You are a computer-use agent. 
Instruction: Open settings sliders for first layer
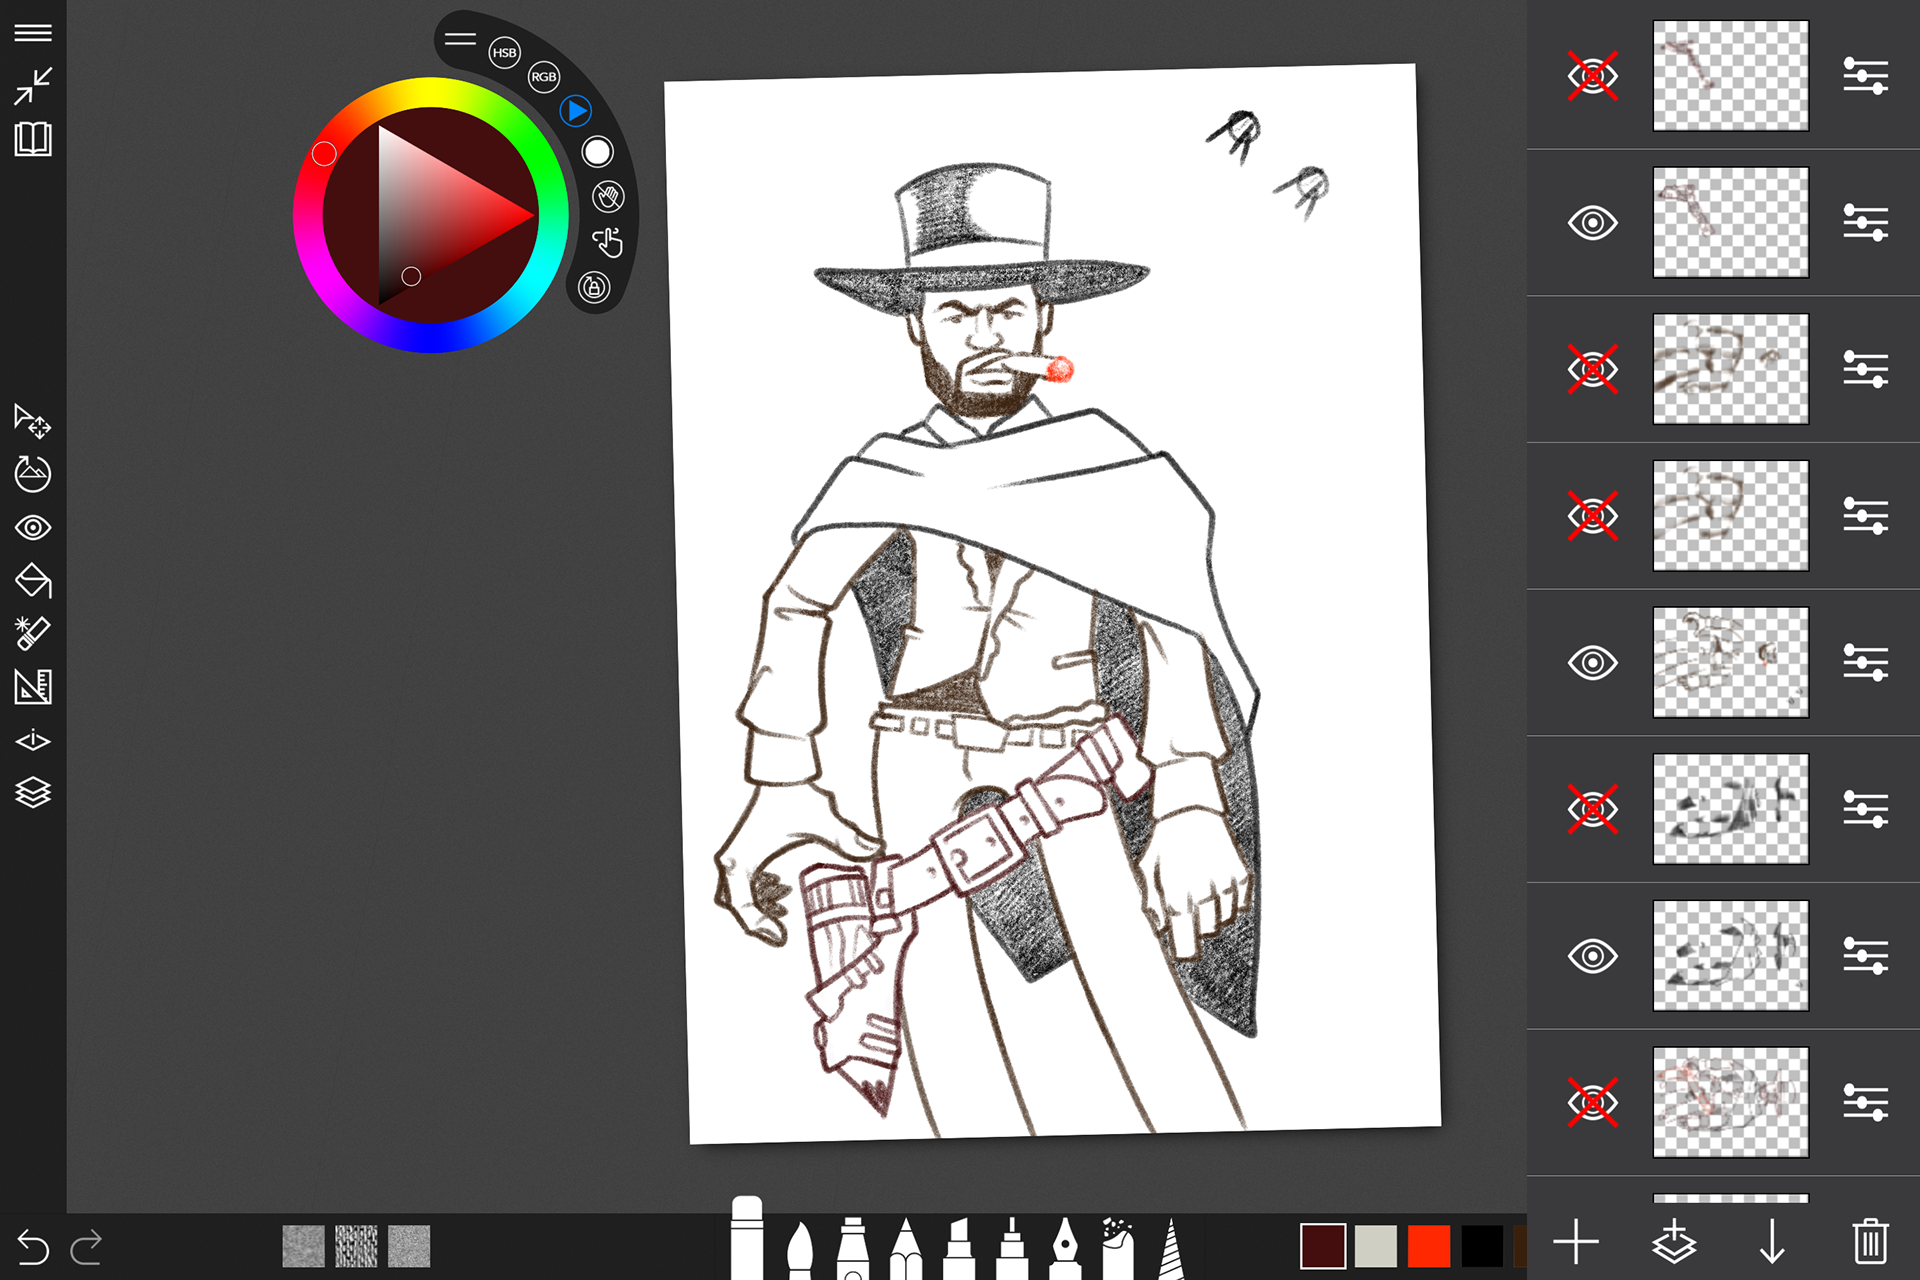click(1866, 76)
